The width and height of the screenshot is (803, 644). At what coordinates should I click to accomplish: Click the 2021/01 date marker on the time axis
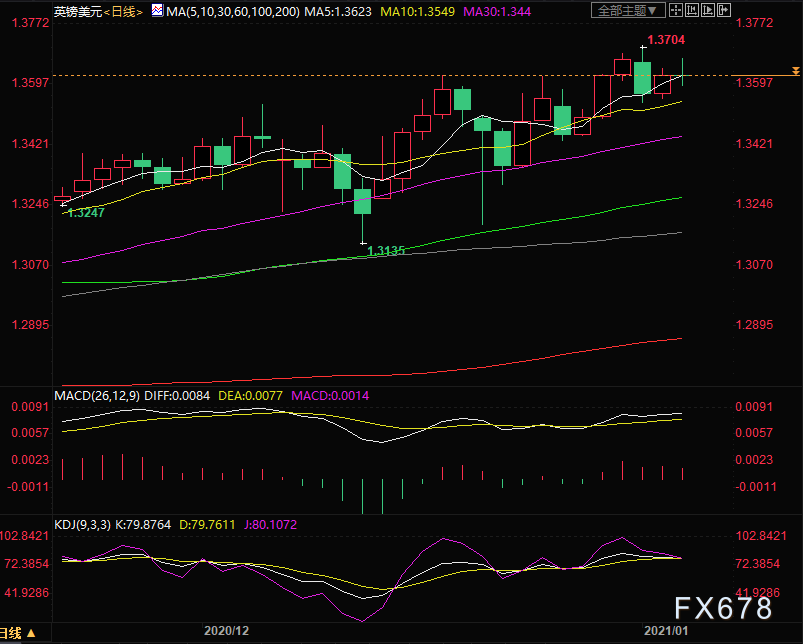pyautogui.click(x=665, y=631)
